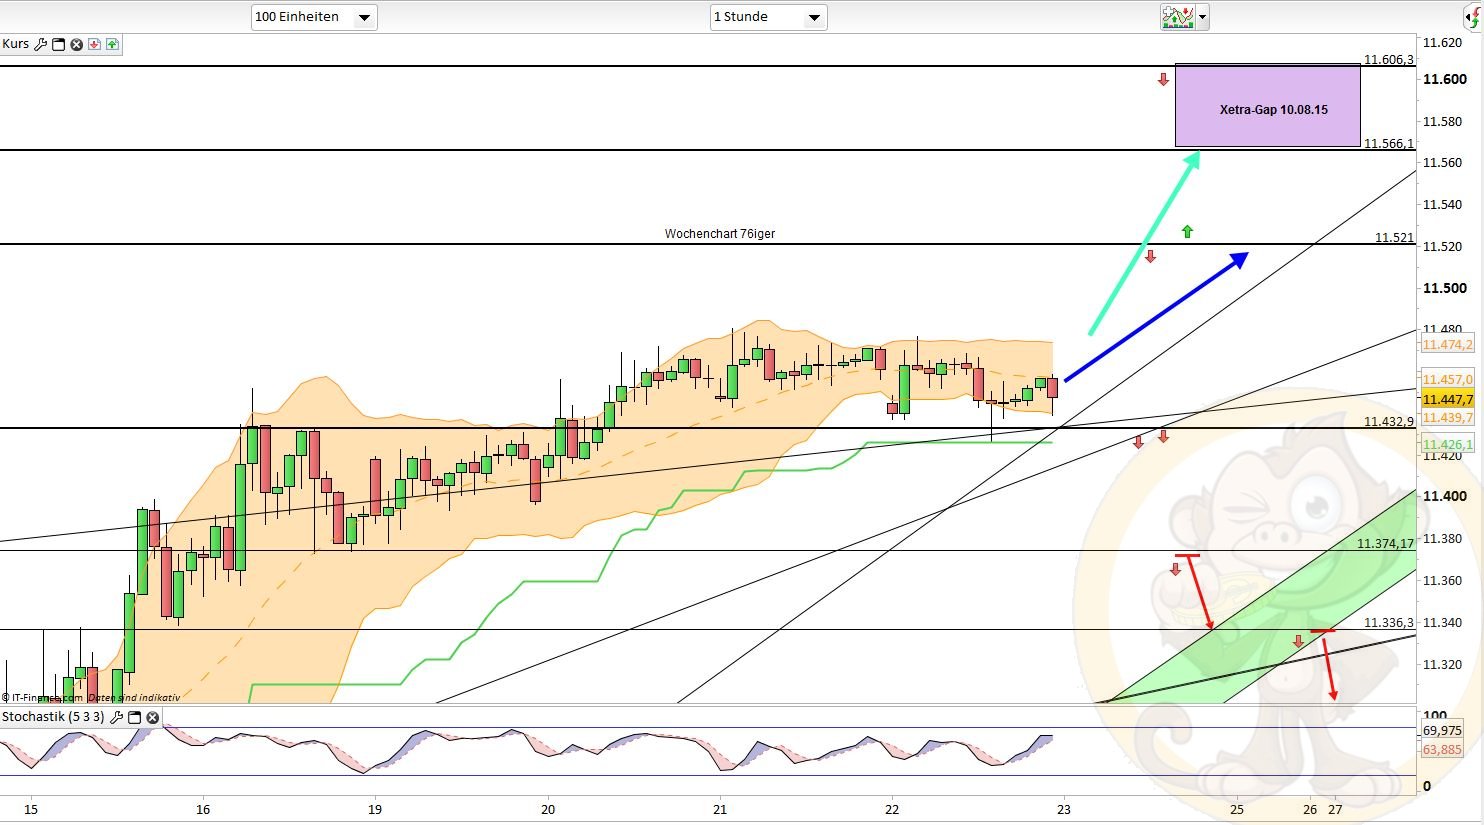Move Kurs panel down with red arrow
The width and height of the screenshot is (1484, 825).
94,44
